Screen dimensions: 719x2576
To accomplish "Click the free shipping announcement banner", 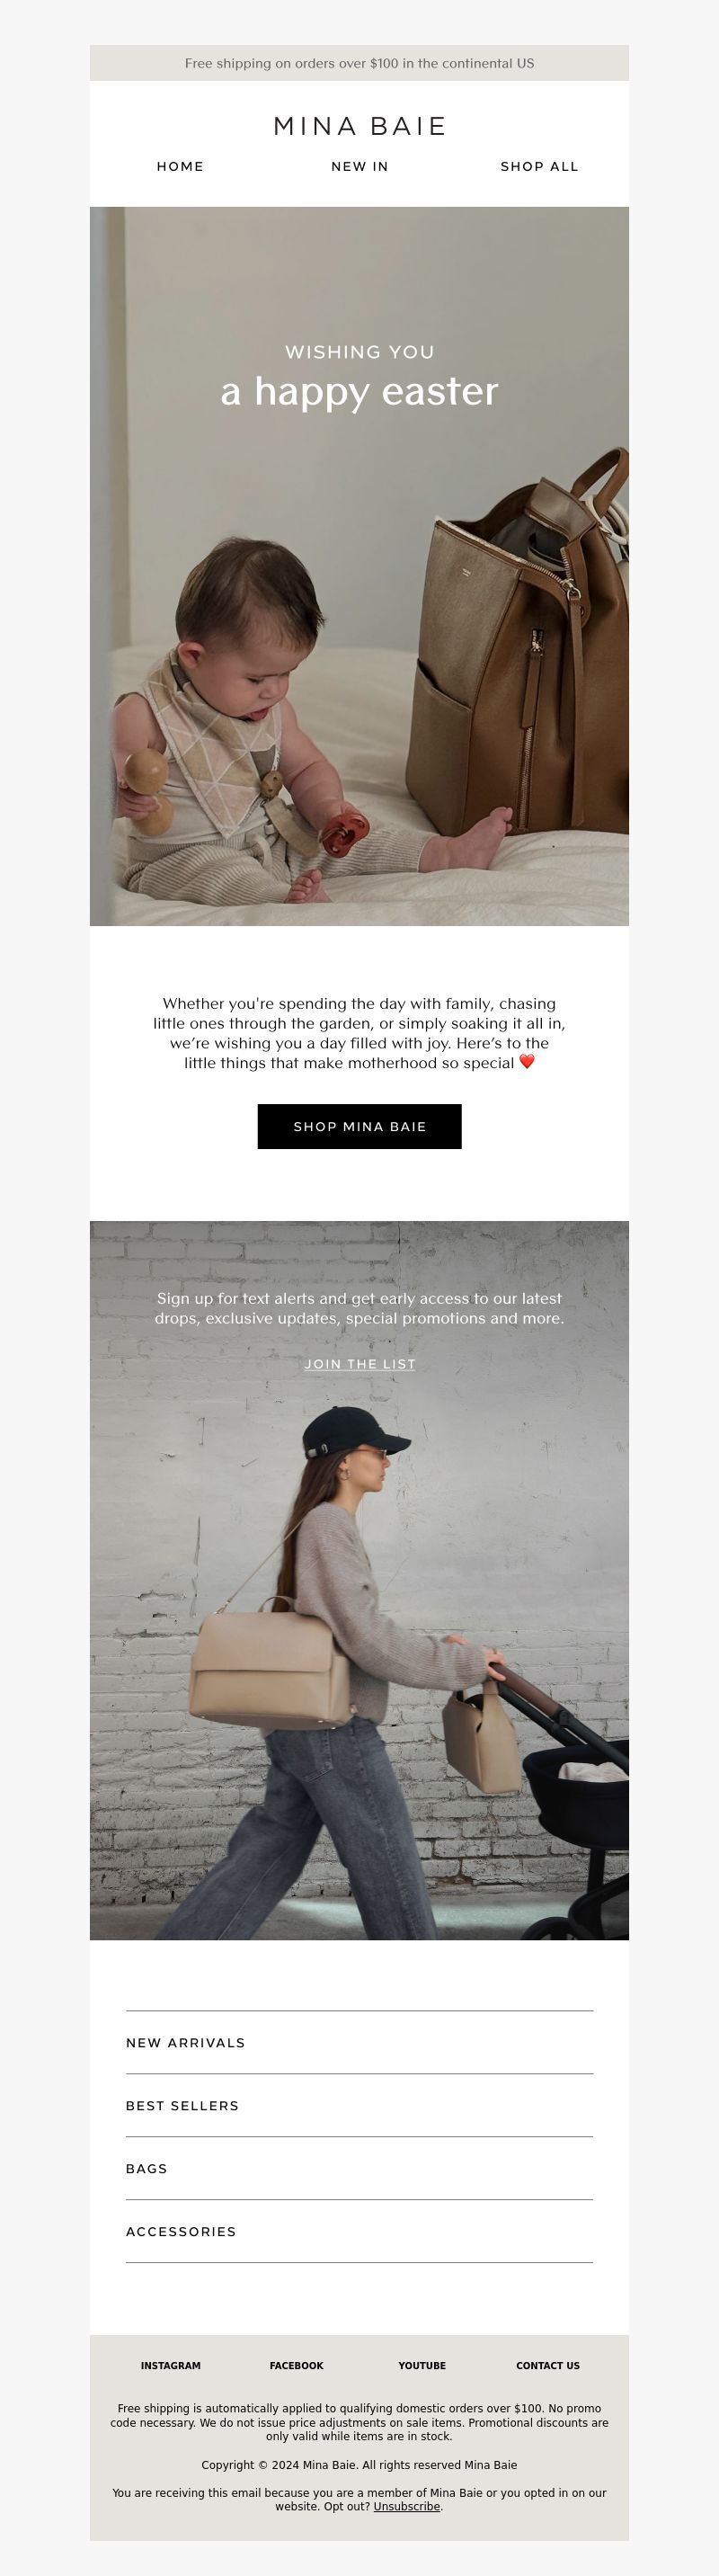I will point(359,63).
